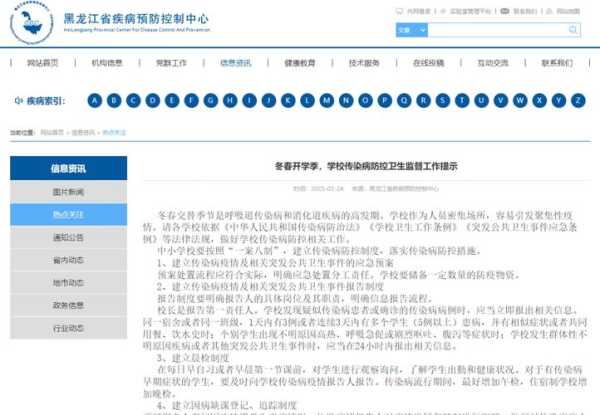Open disease index letter W

point(520,101)
